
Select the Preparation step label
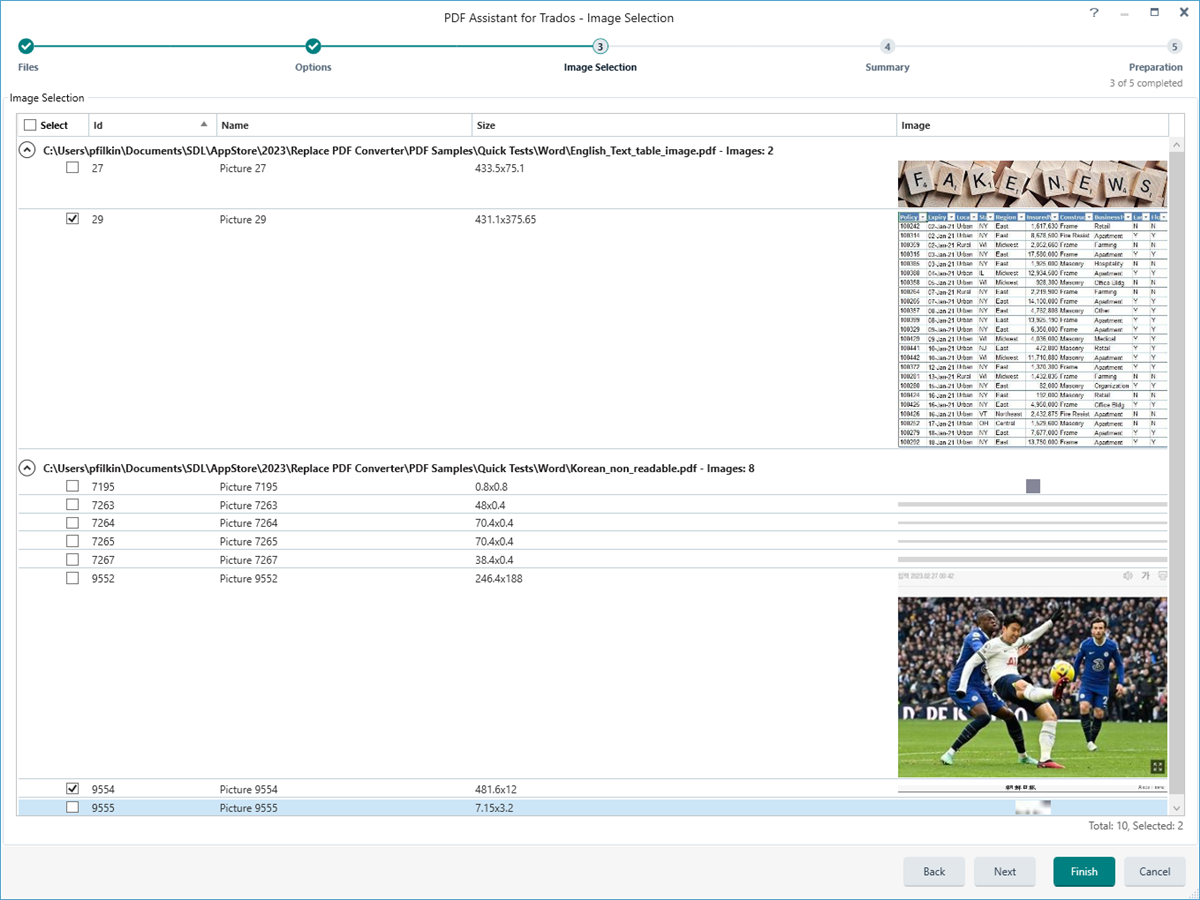coord(1155,67)
